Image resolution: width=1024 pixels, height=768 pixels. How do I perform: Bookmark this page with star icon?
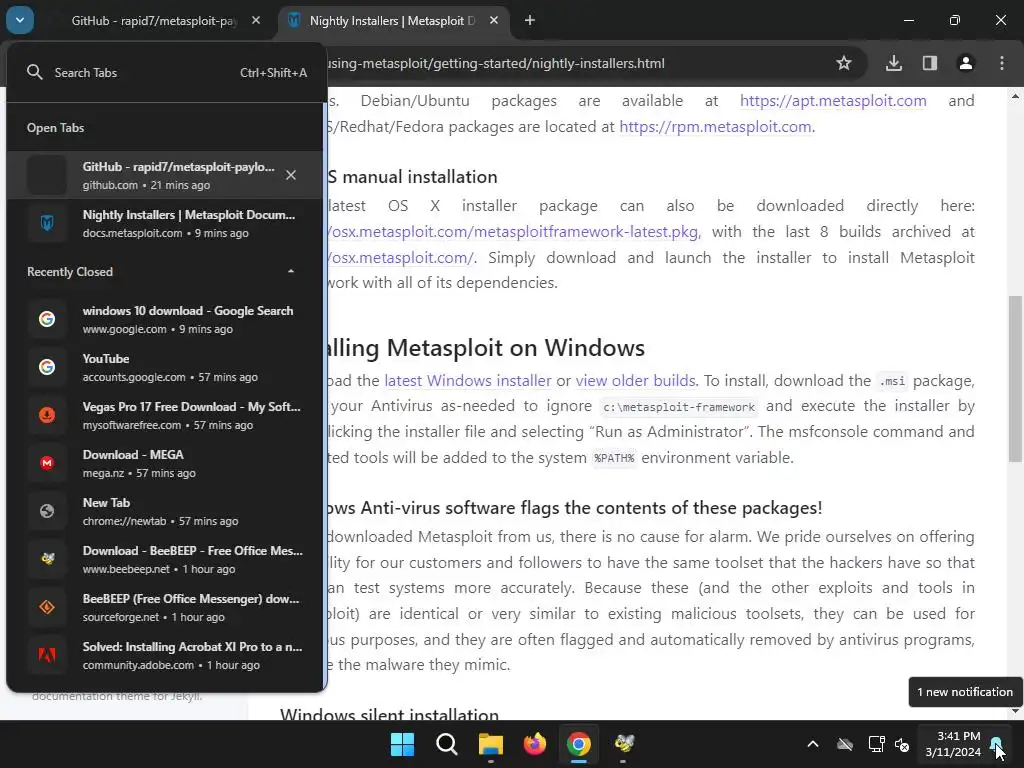click(x=844, y=63)
